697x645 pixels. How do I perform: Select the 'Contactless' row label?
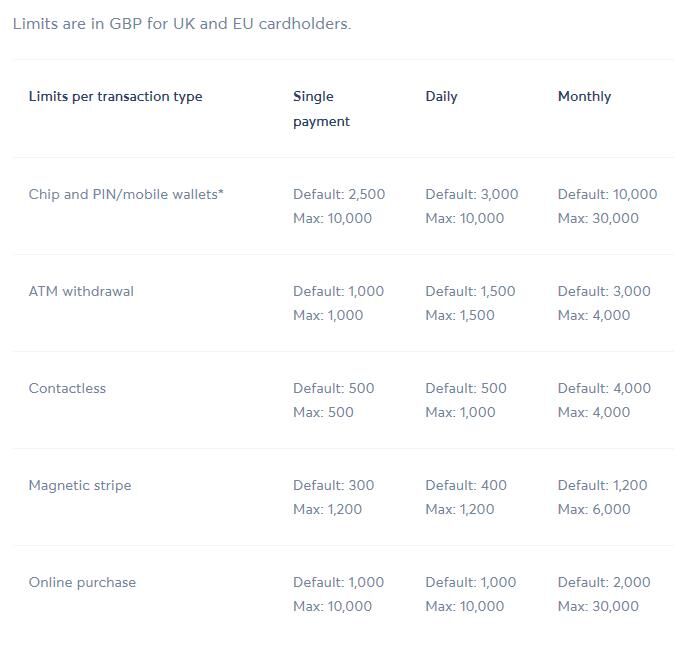click(67, 388)
